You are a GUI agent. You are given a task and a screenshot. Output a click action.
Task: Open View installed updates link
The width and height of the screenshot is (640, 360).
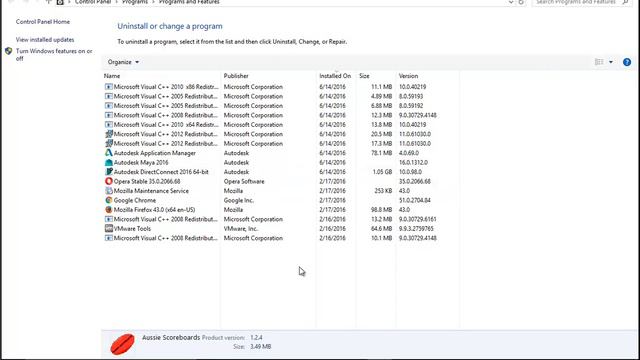click(45, 40)
